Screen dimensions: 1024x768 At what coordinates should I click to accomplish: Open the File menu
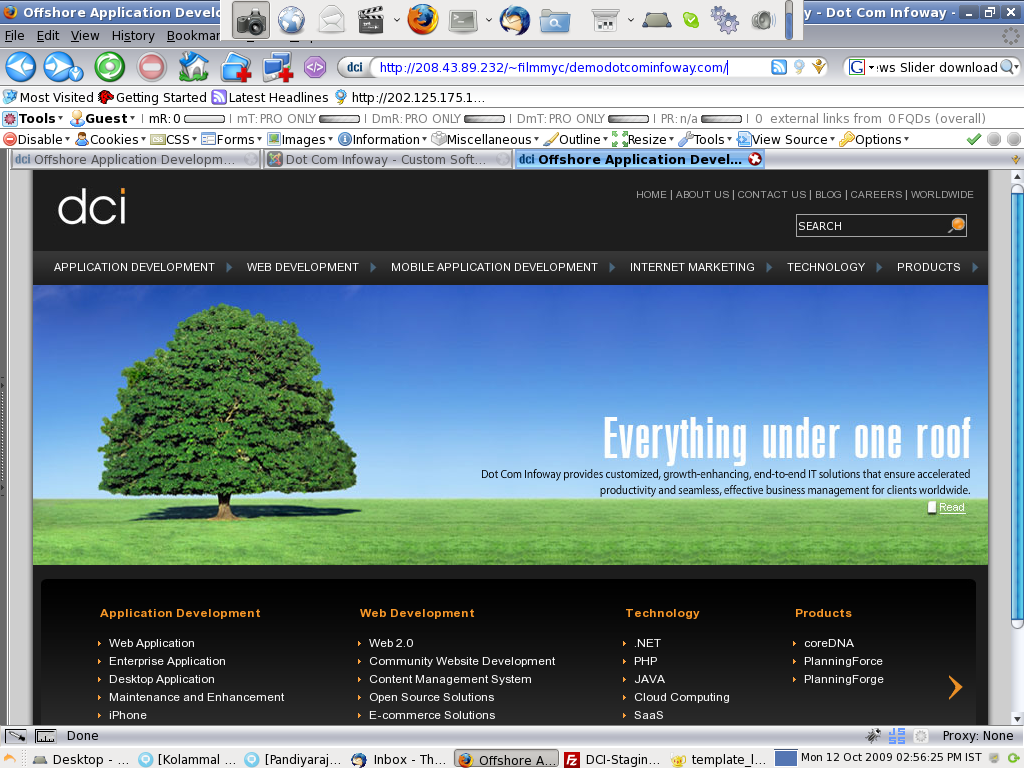tap(14, 35)
